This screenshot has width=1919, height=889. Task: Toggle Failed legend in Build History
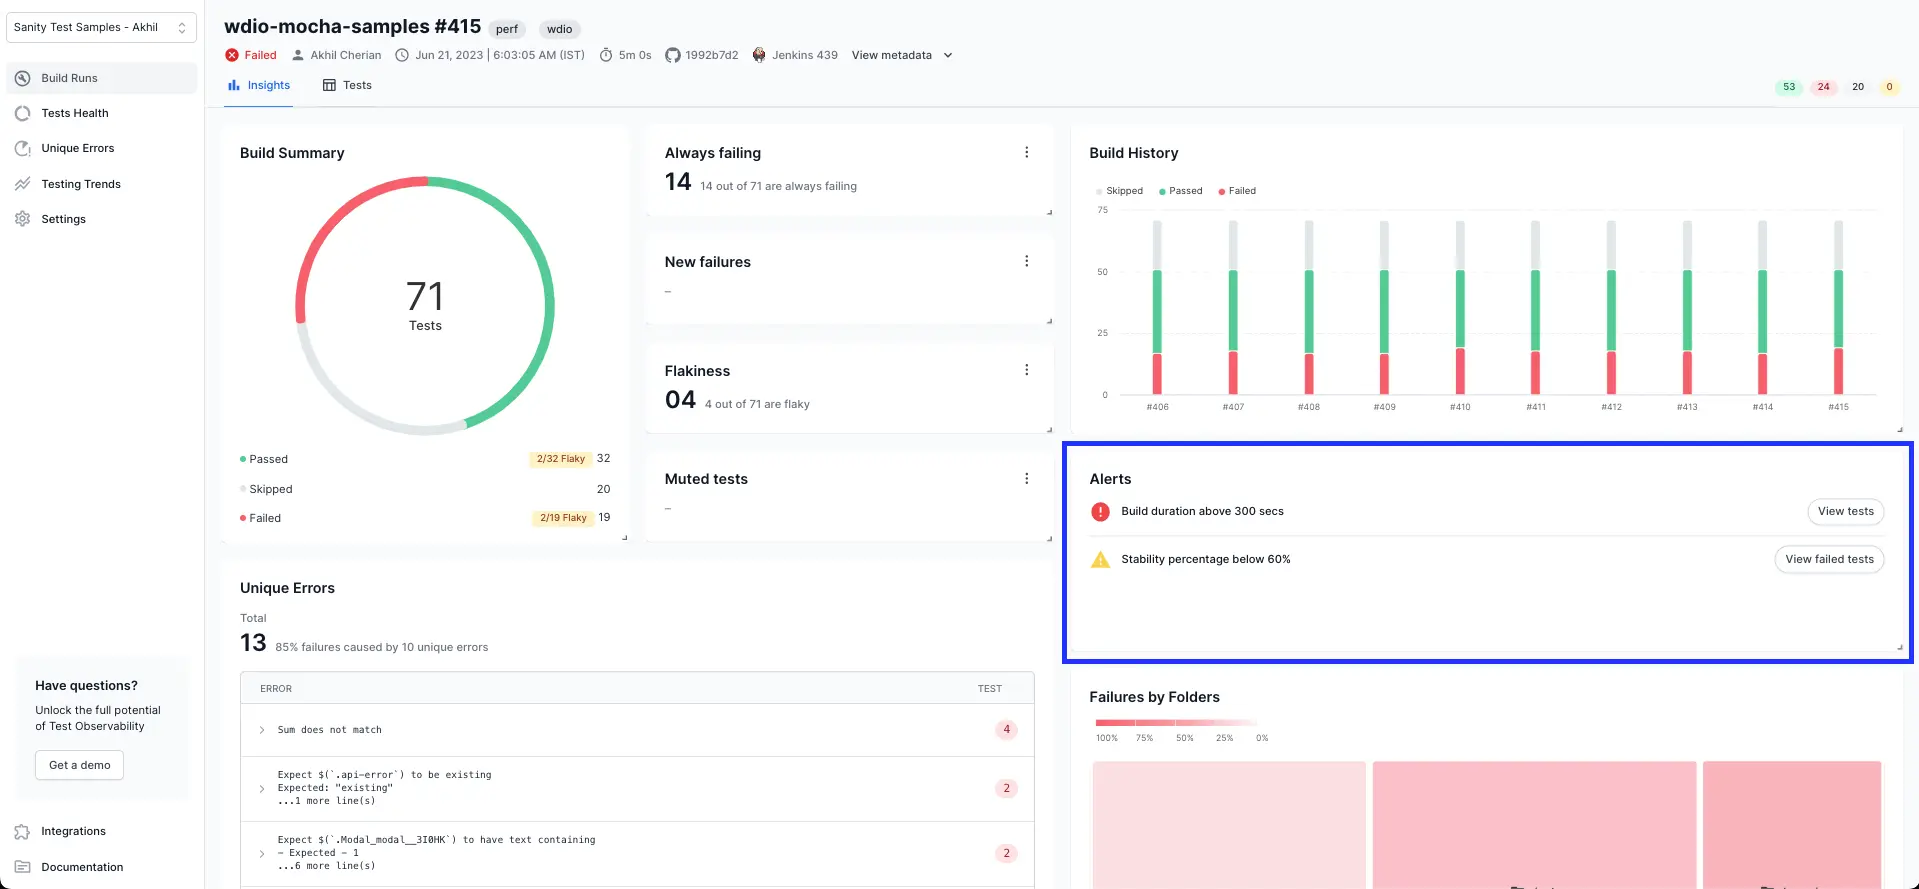pos(1237,191)
